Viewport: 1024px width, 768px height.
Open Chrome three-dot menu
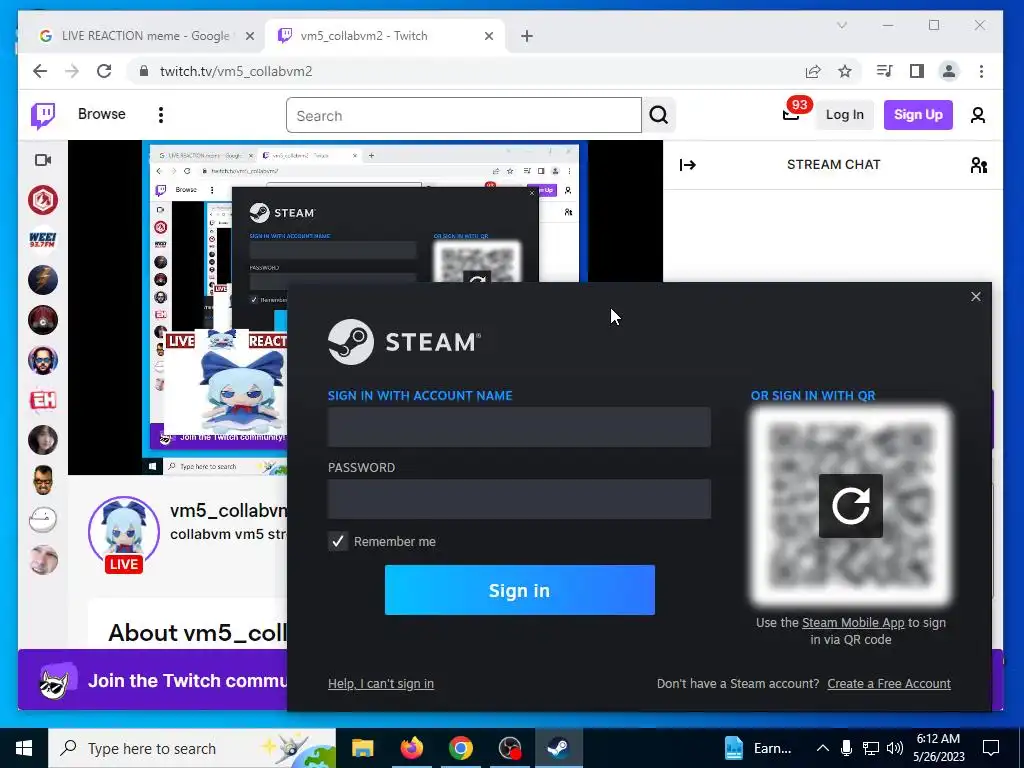(982, 71)
